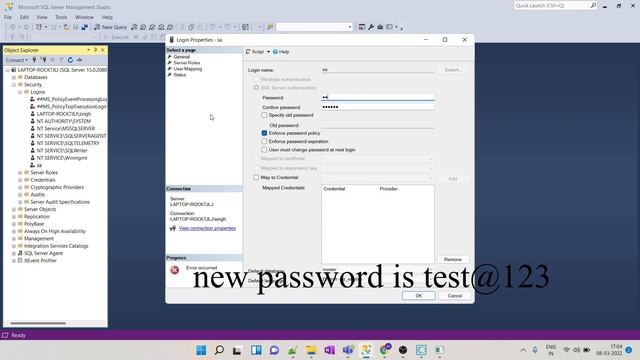Image resolution: width=640 pixels, height=360 pixels.
Task: Open the Script dropdown arrow
Action: tap(269, 52)
